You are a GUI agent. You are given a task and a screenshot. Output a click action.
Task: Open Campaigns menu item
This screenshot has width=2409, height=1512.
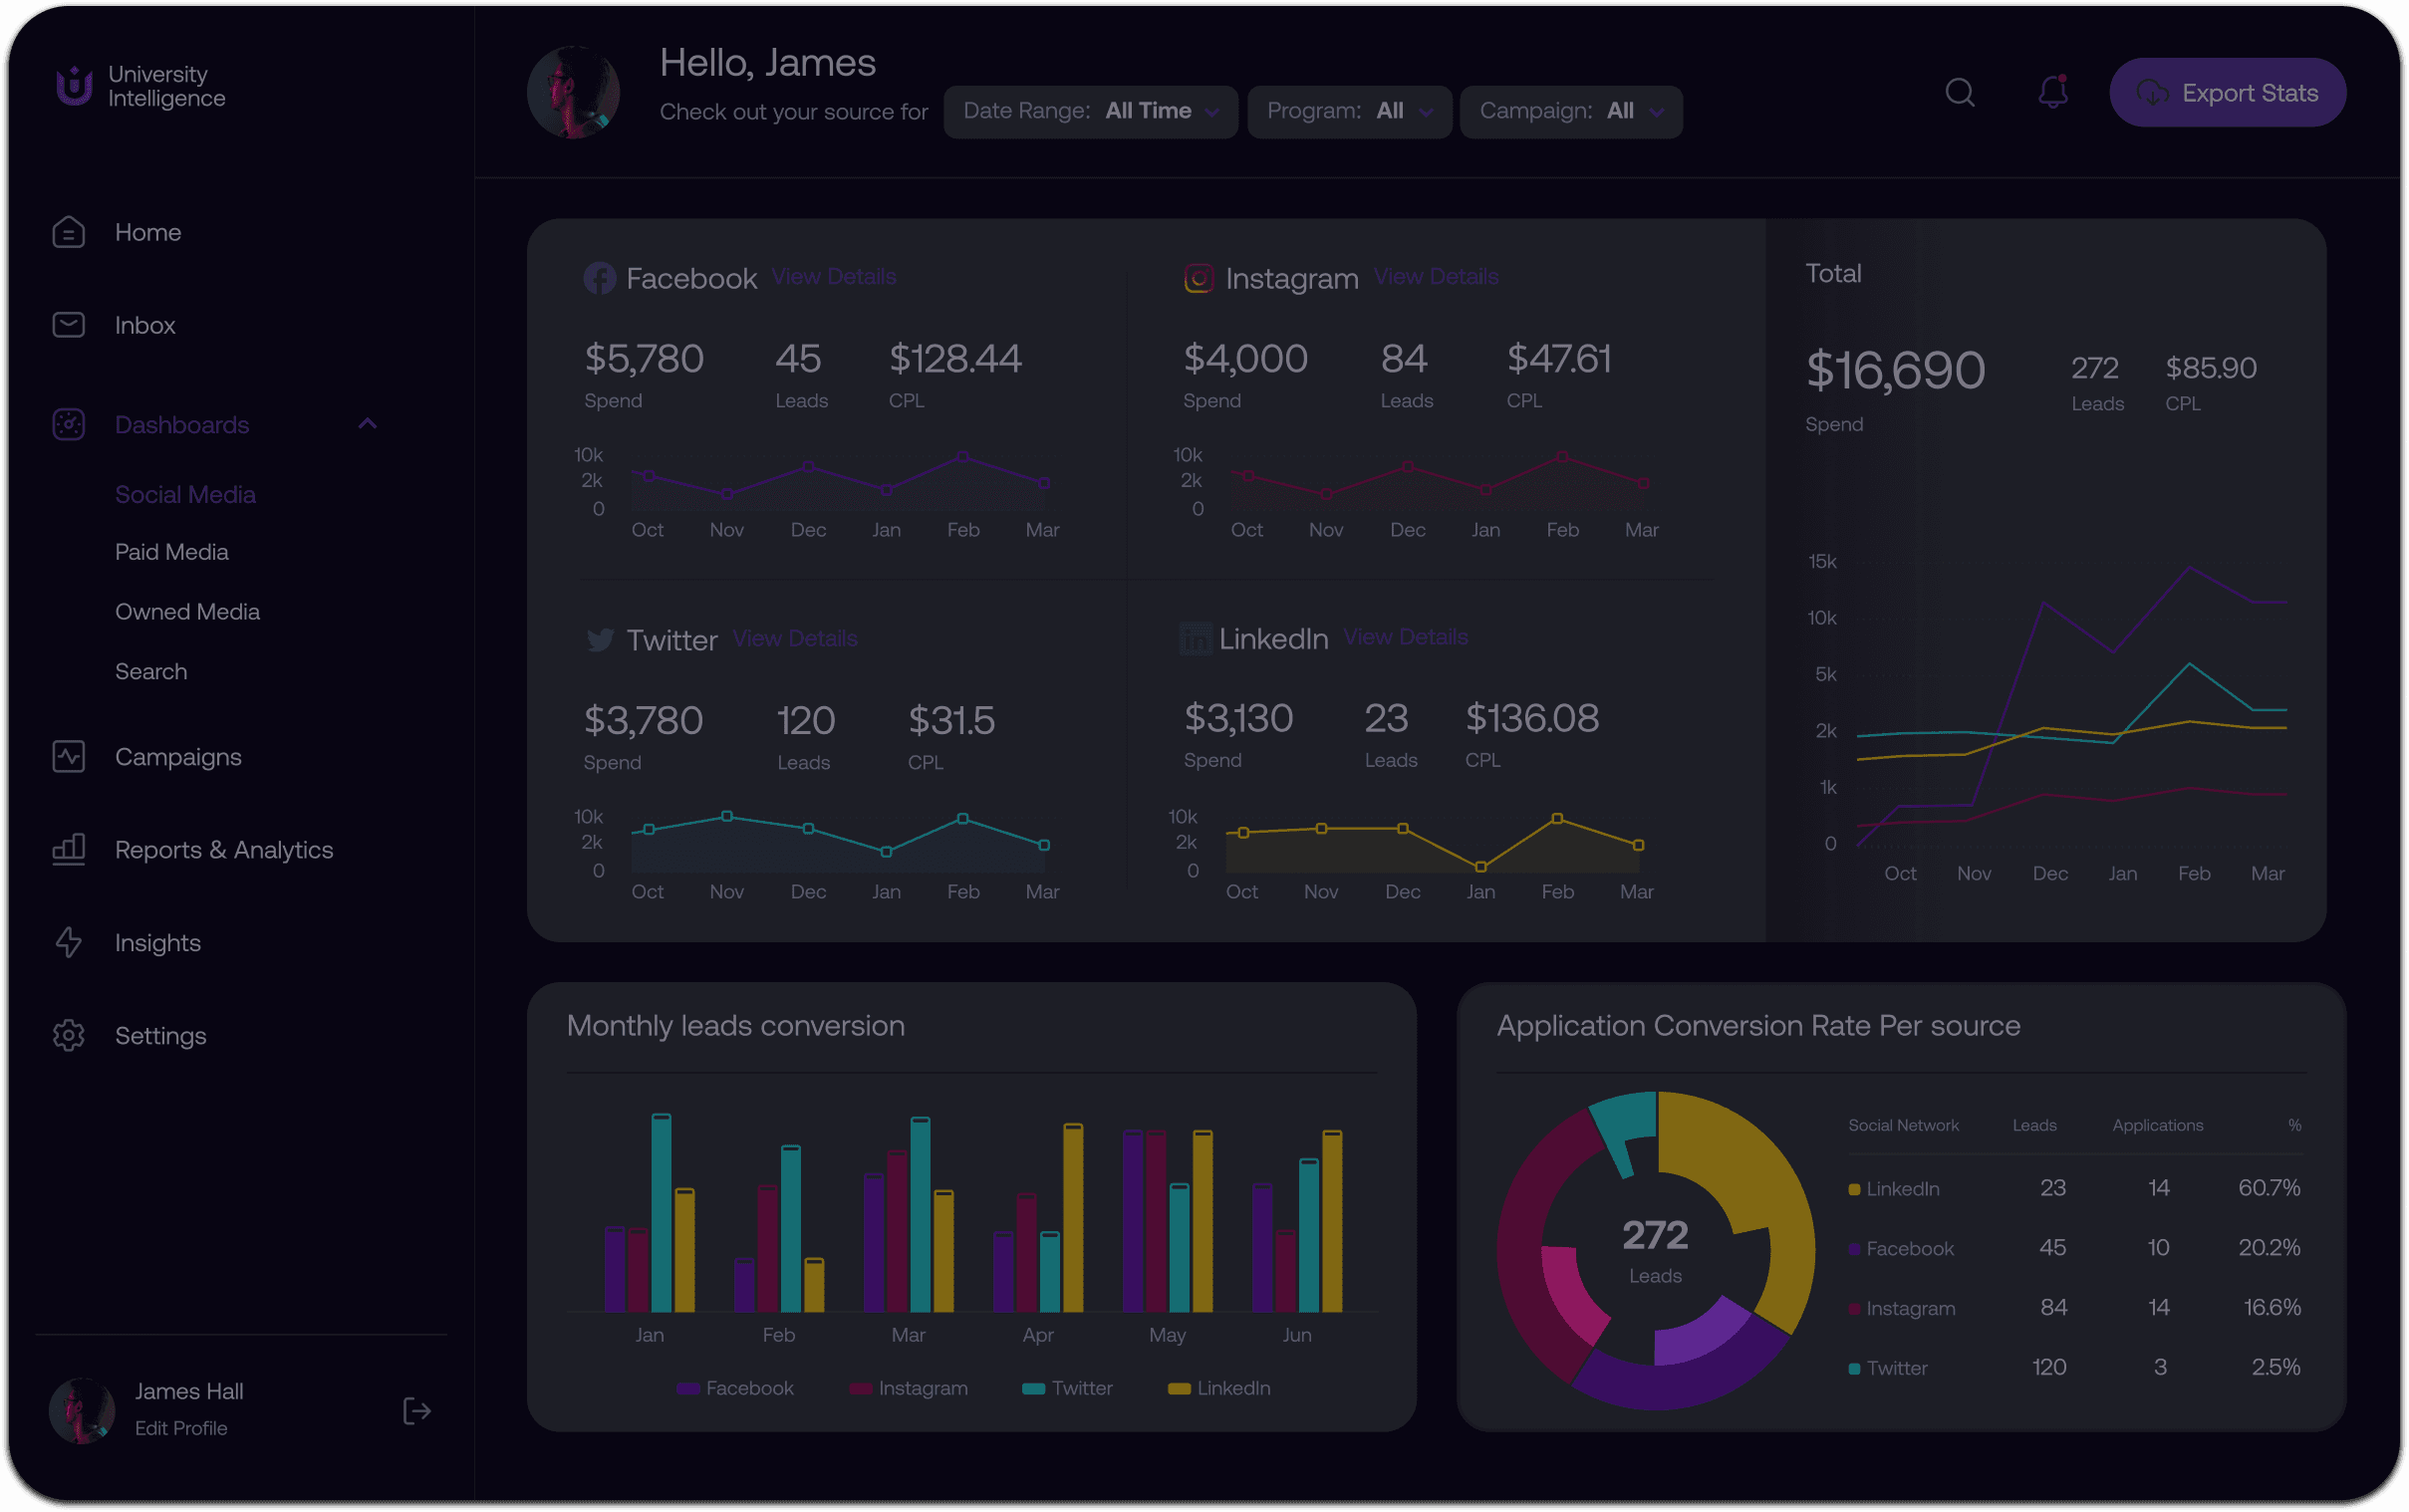pyautogui.click(x=178, y=757)
